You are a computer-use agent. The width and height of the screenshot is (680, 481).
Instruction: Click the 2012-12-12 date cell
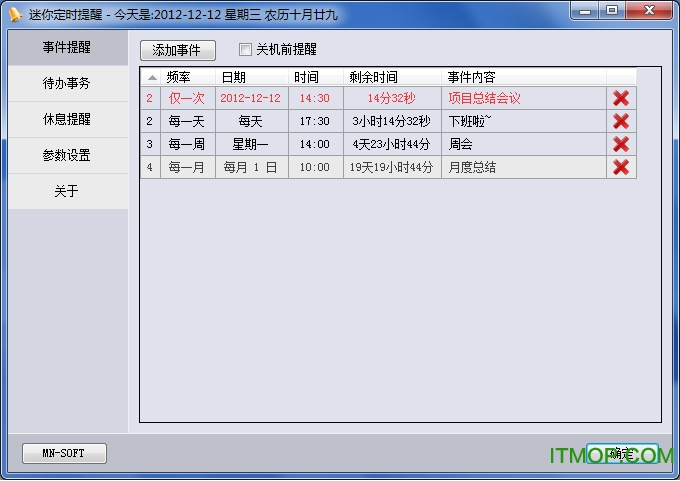click(x=252, y=98)
